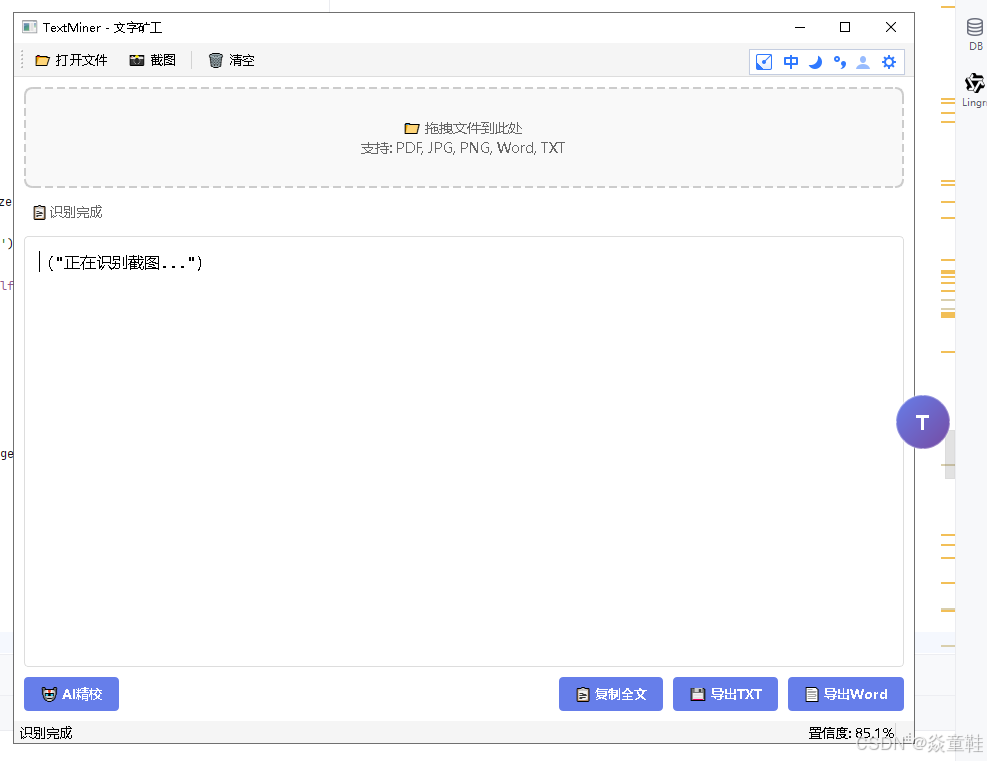
Task: Click the 打开文件 toolbar button
Action: [71, 60]
